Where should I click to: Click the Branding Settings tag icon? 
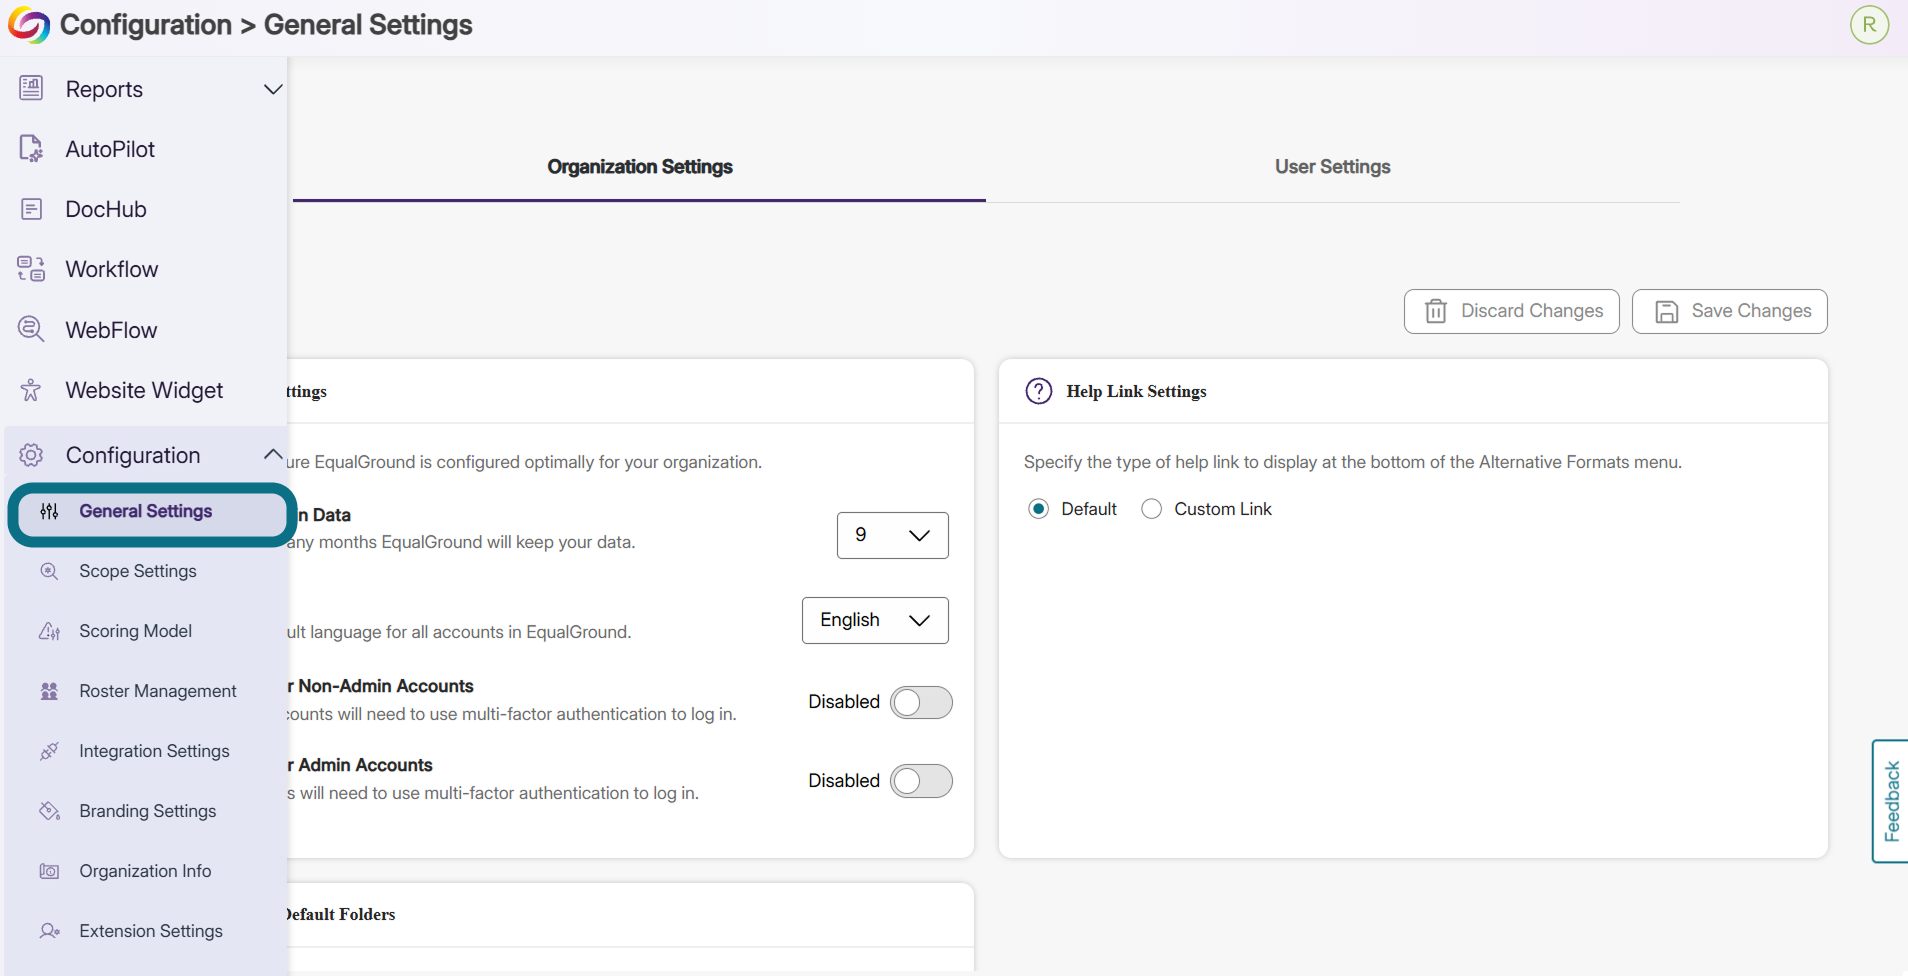[49, 811]
